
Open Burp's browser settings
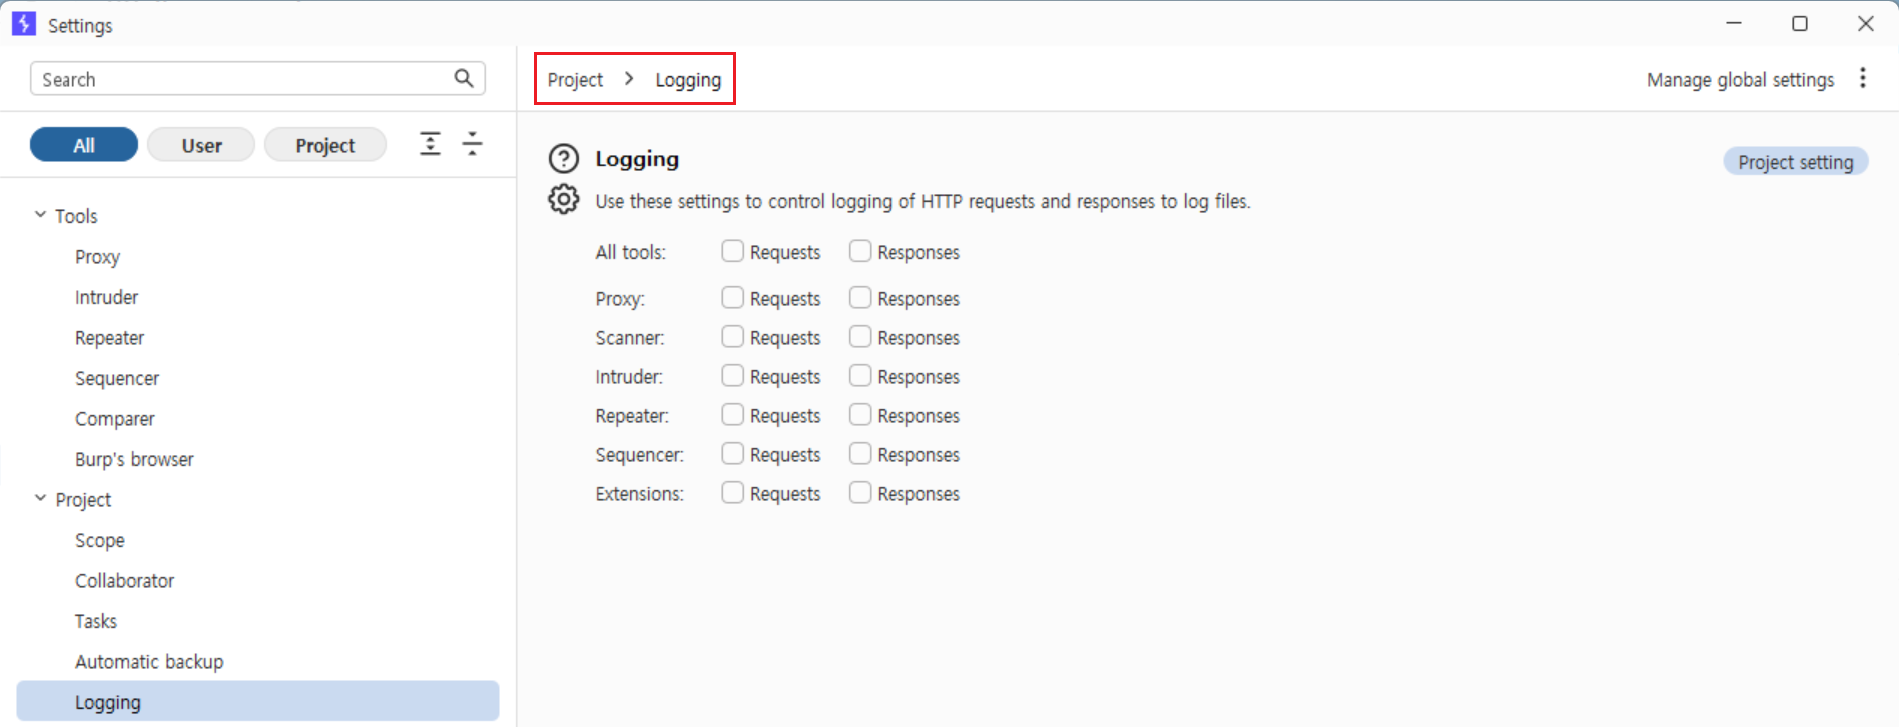click(134, 459)
